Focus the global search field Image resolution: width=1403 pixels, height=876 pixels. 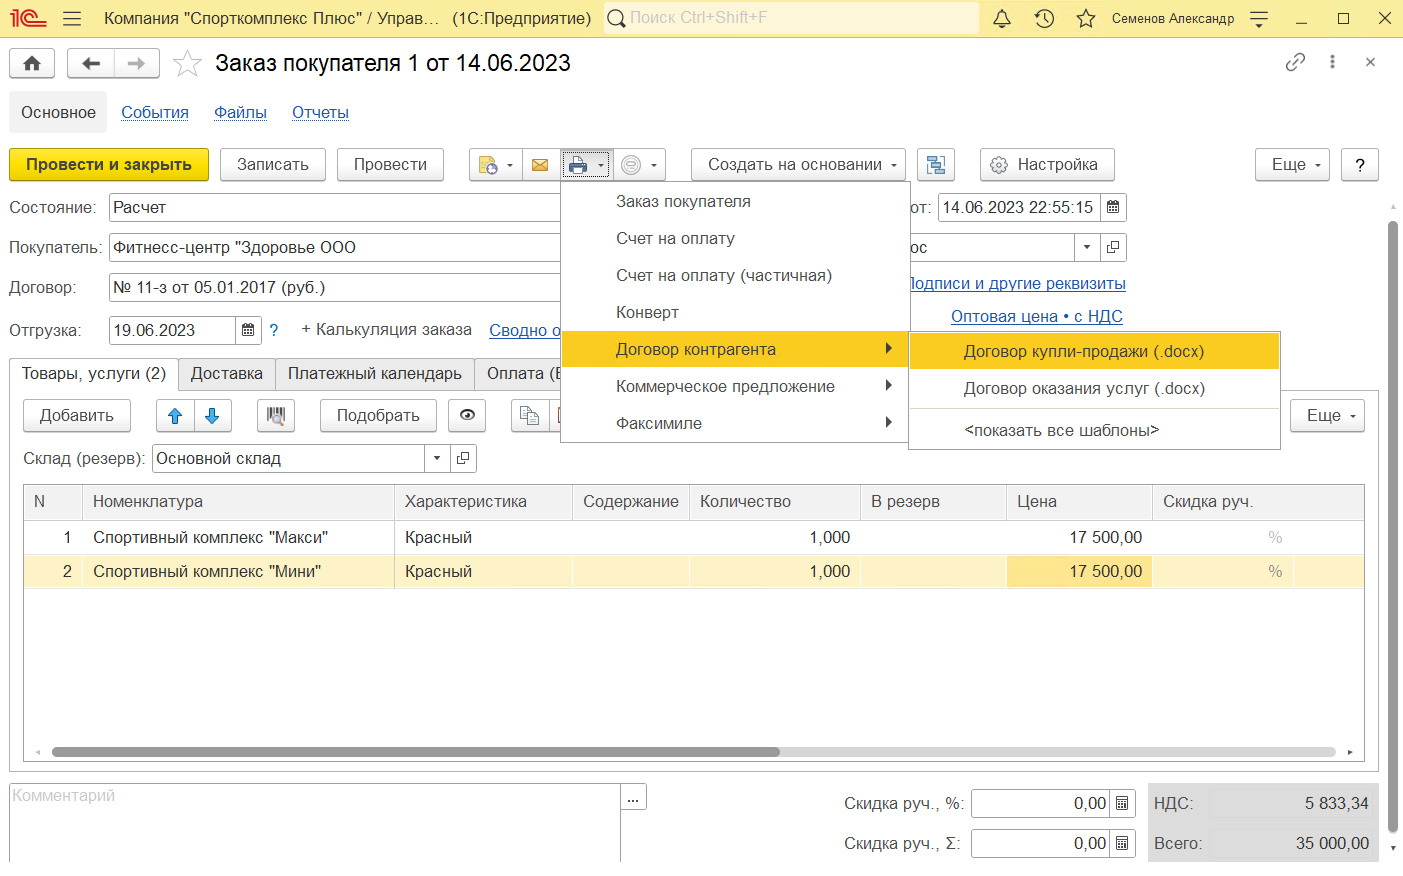pyautogui.click(x=792, y=18)
